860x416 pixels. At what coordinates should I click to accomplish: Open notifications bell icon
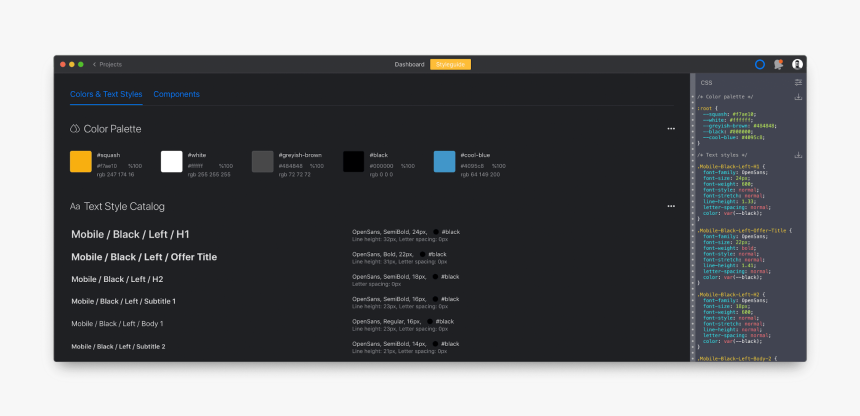pos(778,64)
